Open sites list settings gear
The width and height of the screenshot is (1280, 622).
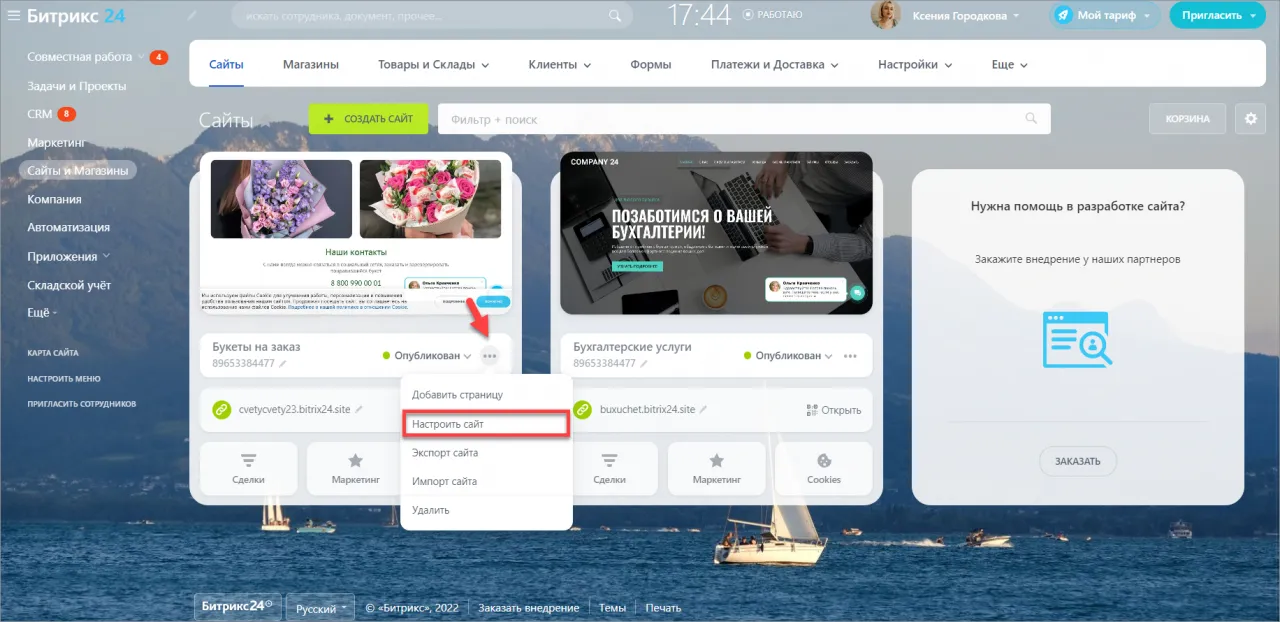[1249, 118]
